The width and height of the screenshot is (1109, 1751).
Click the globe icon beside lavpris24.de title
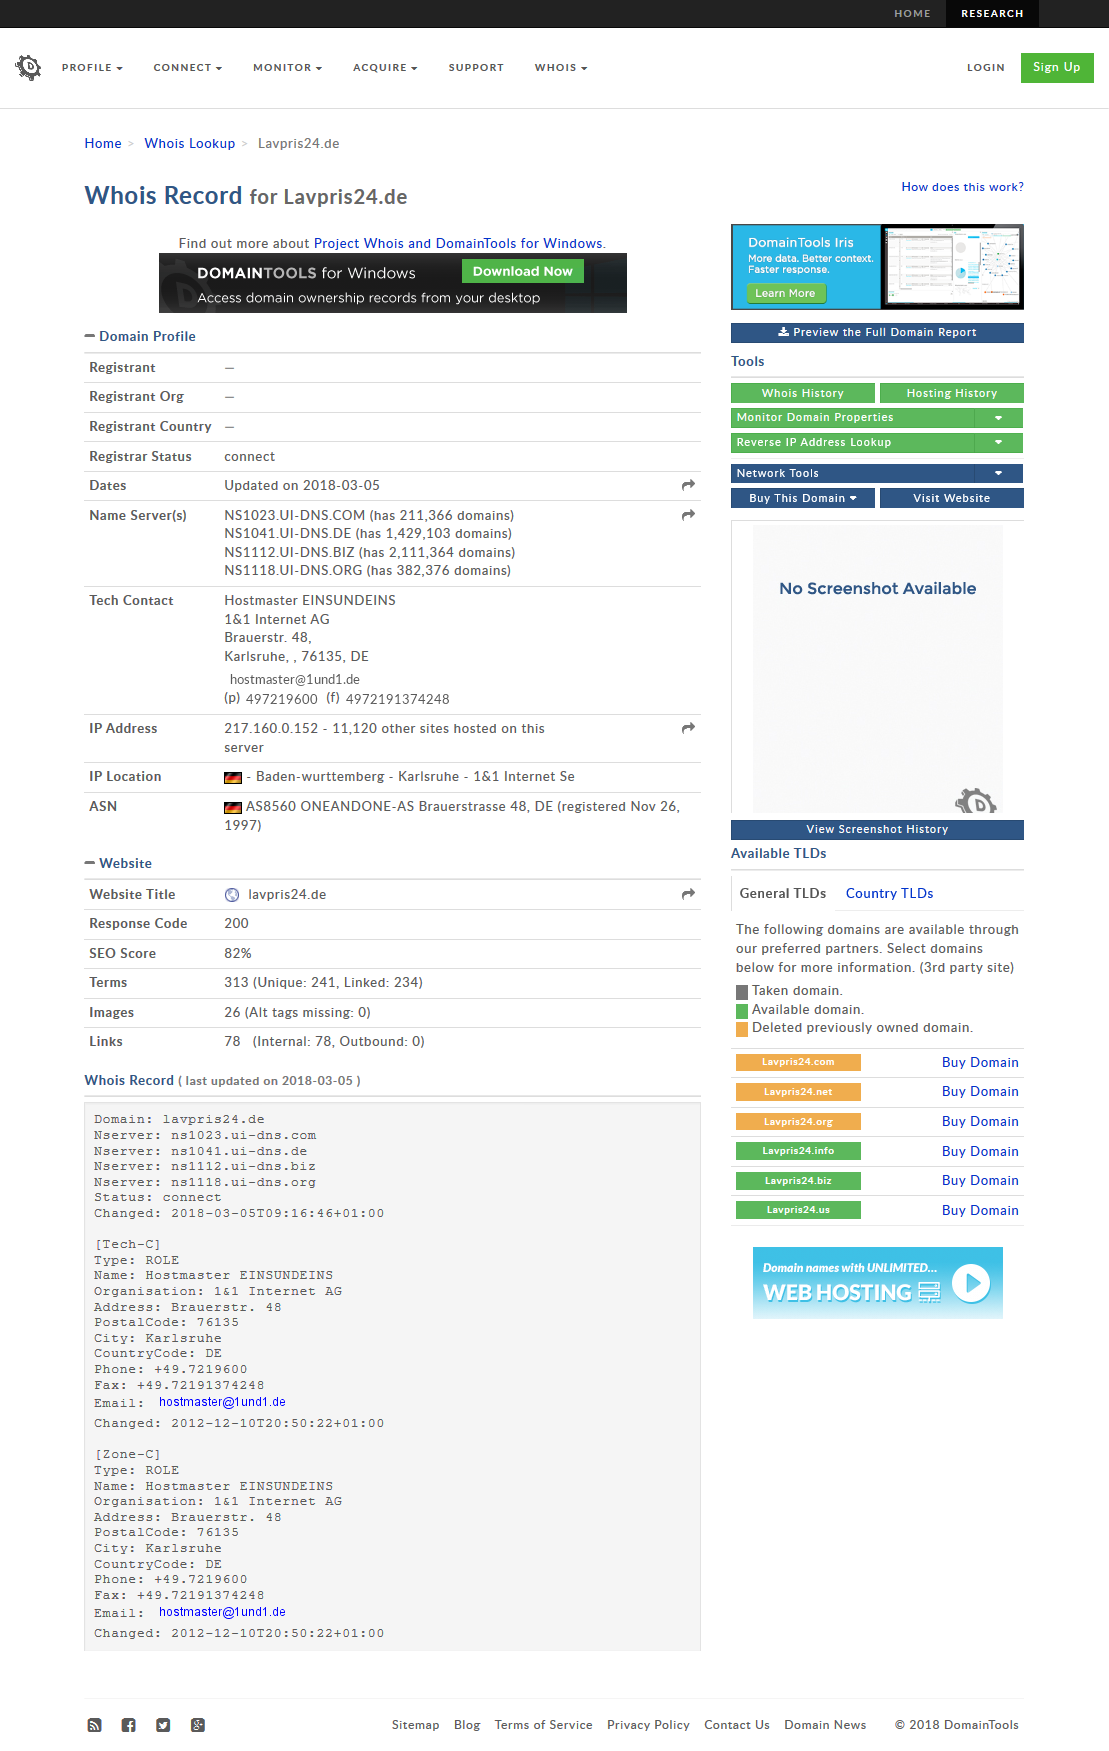(x=232, y=895)
